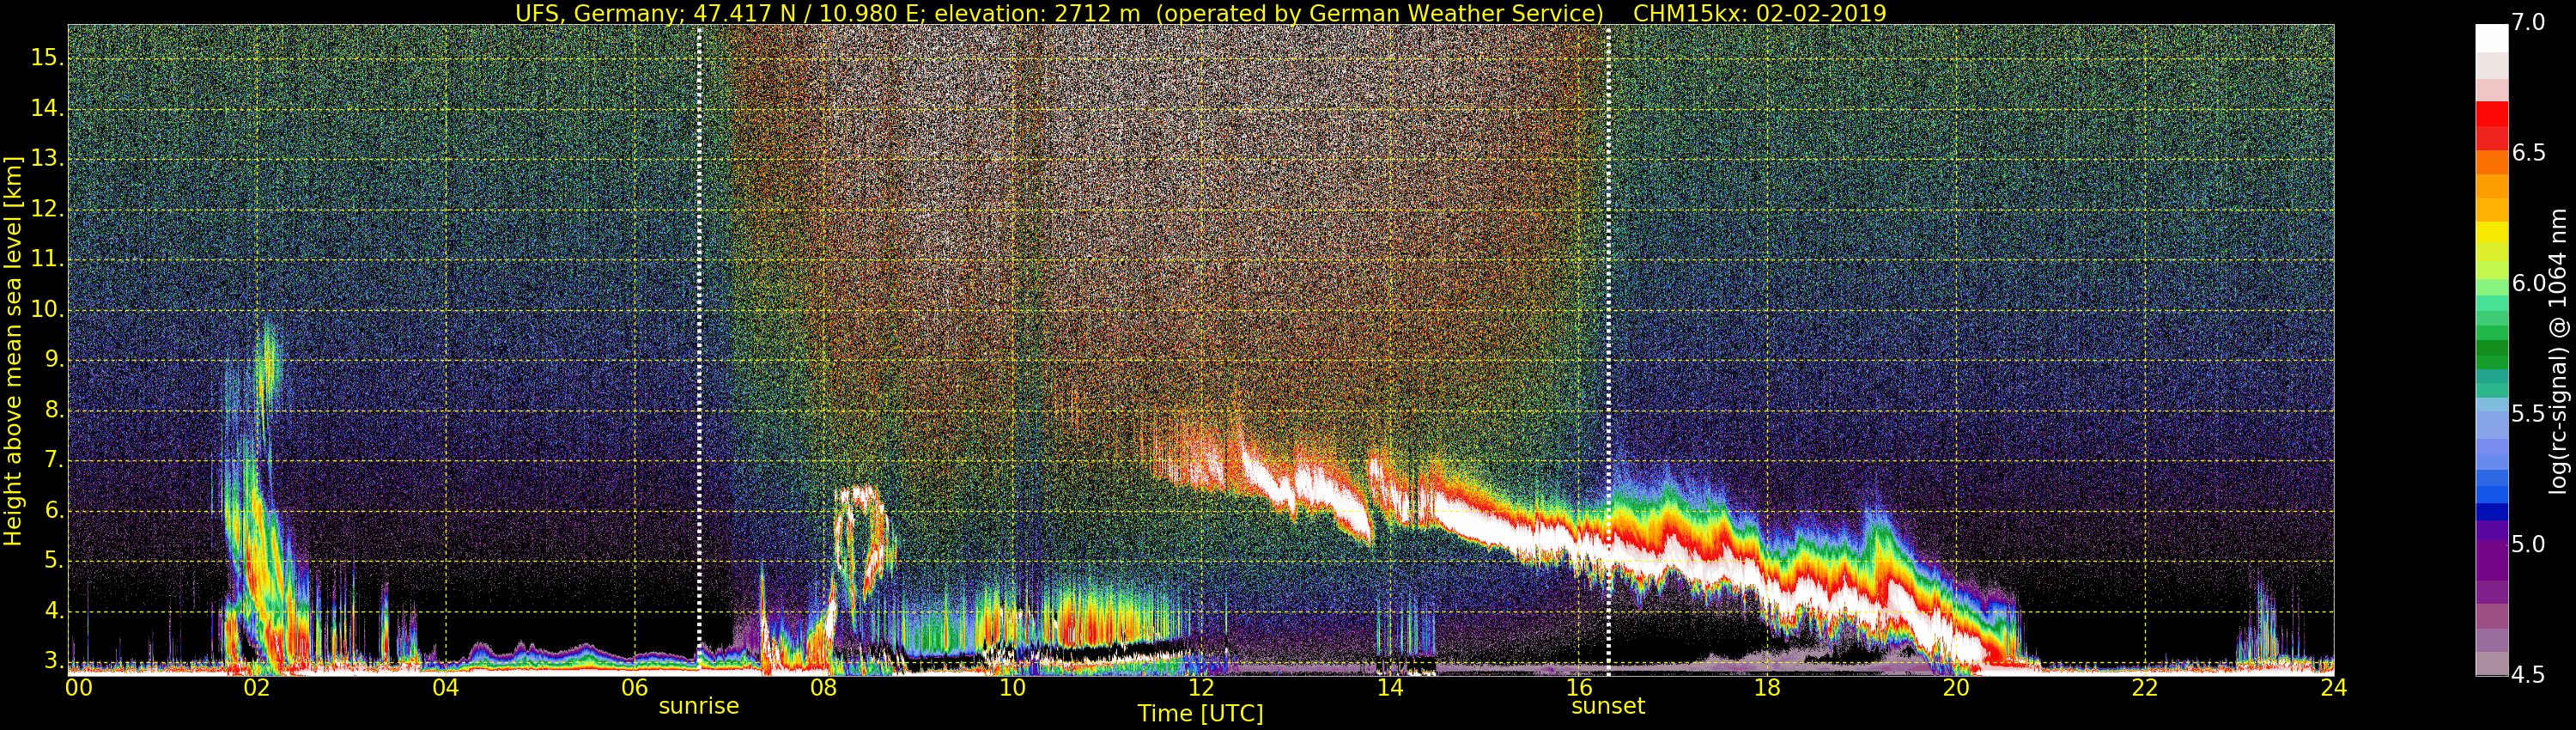2576x730 pixels.
Task: Click the time tick label 22
Action: point(2145,687)
